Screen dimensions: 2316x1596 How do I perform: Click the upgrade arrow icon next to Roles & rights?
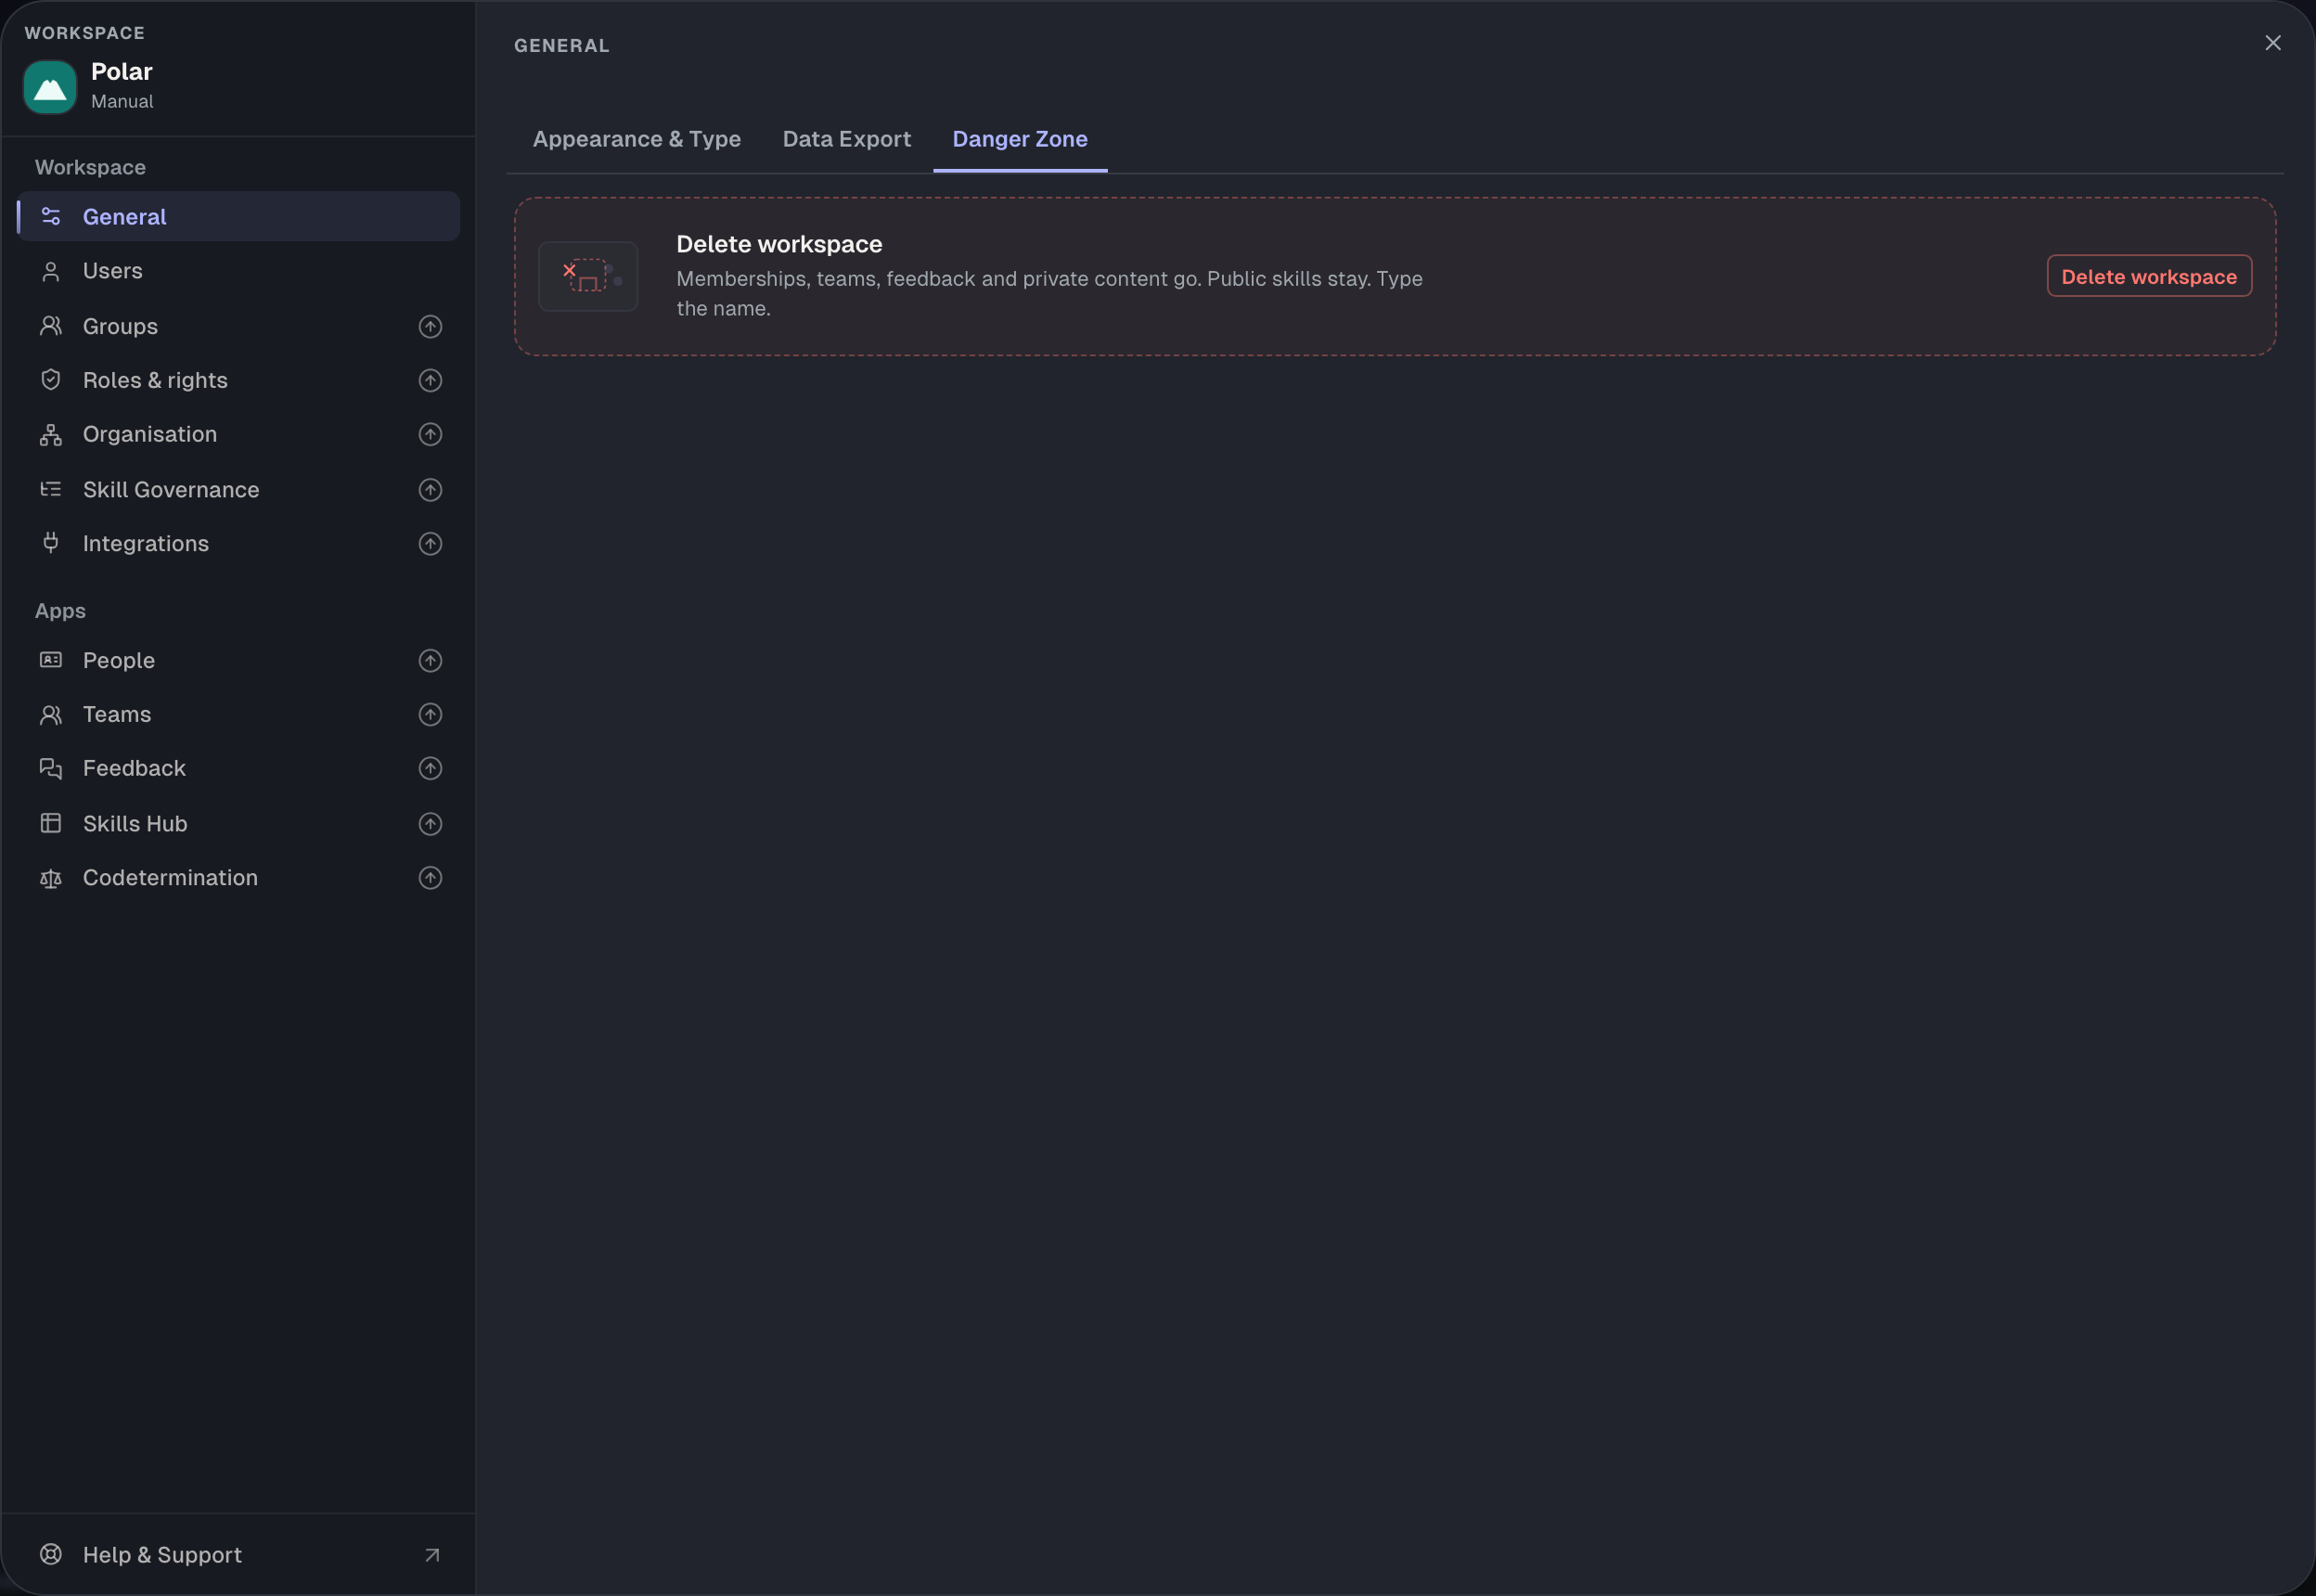[430, 380]
